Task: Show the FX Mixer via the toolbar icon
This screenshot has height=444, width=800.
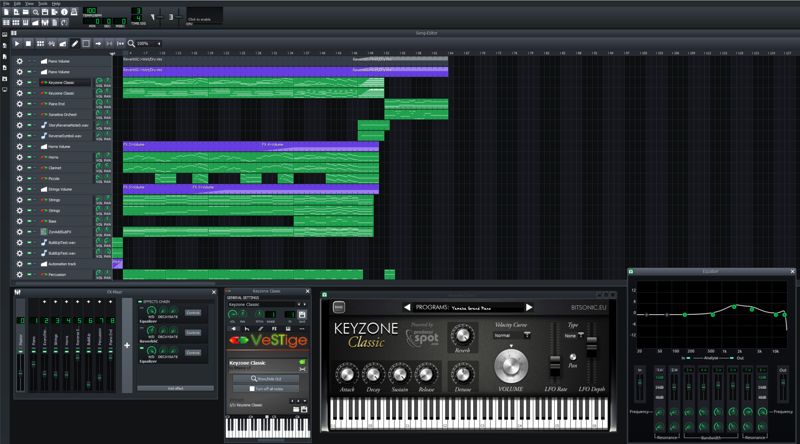Action: tap(45, 22)
